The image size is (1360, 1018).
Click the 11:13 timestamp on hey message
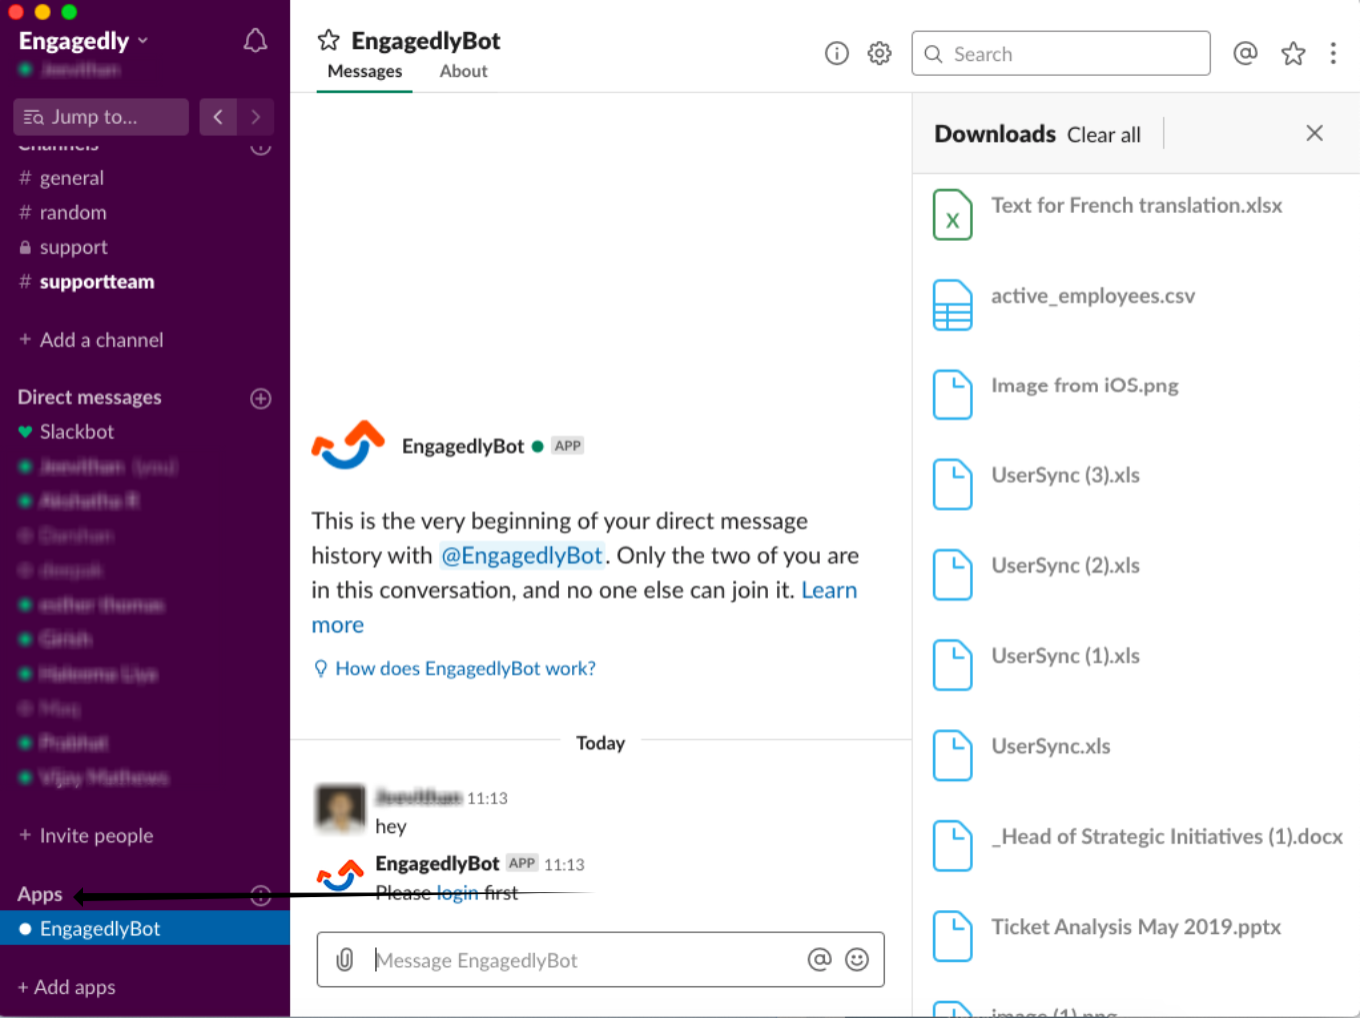coord(487,798)
